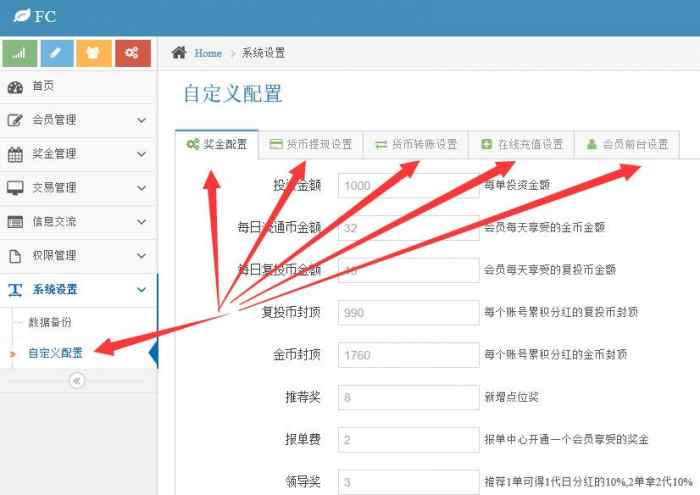Click the orange users shortcut button
Screen dimensions: 700x495
tap(95, 53)
